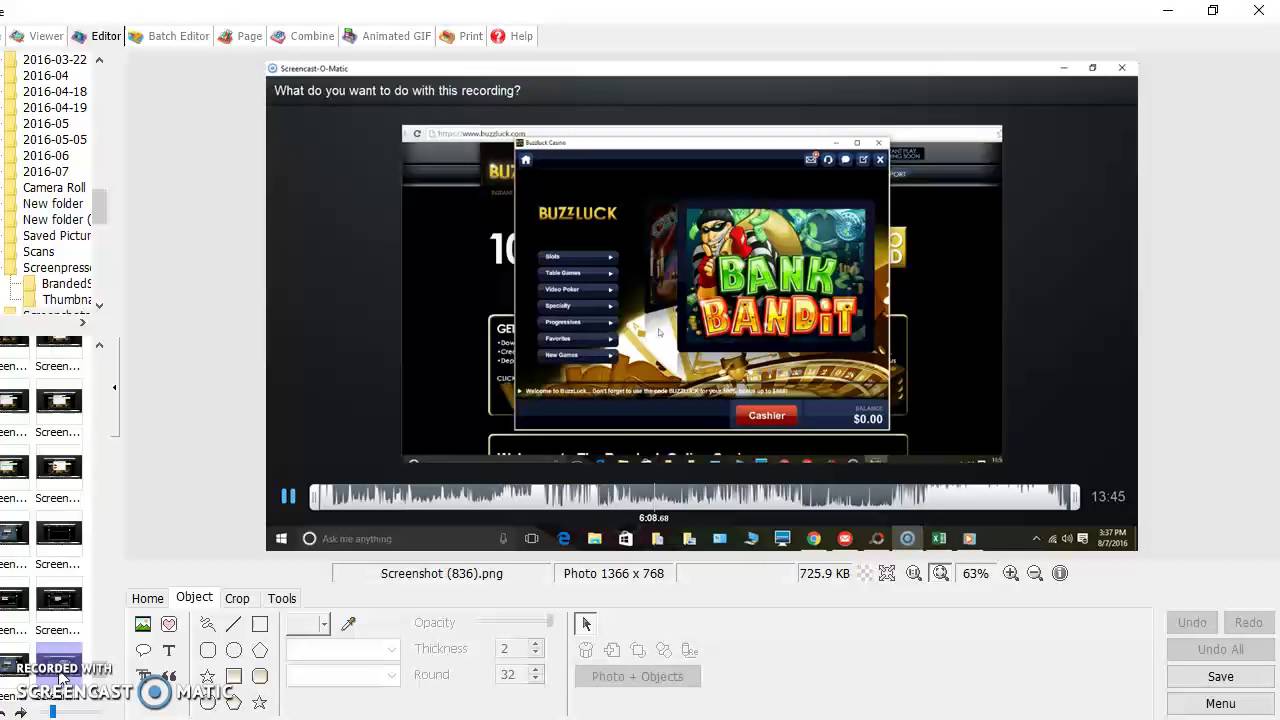Open image info with the i icon
Screen dimensions: 1280x720
1060,573
